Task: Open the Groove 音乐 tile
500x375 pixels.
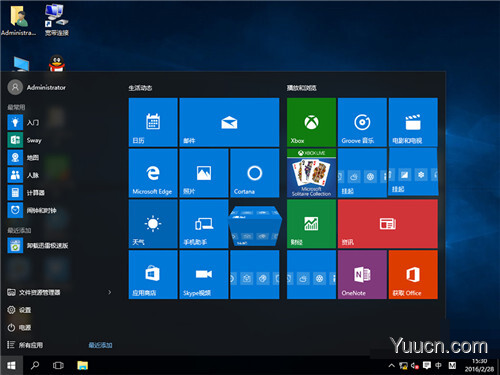Action: (362, 122)
